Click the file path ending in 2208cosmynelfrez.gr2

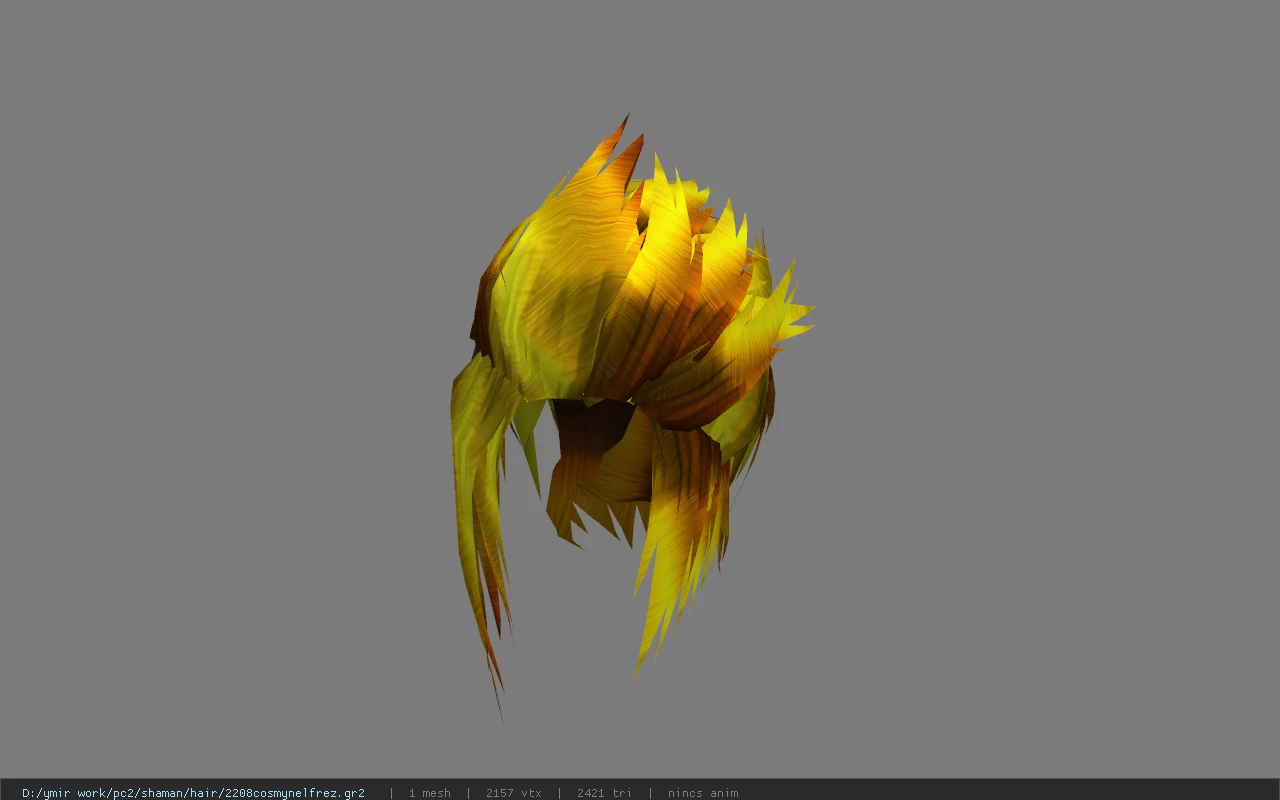pos(193,793)
